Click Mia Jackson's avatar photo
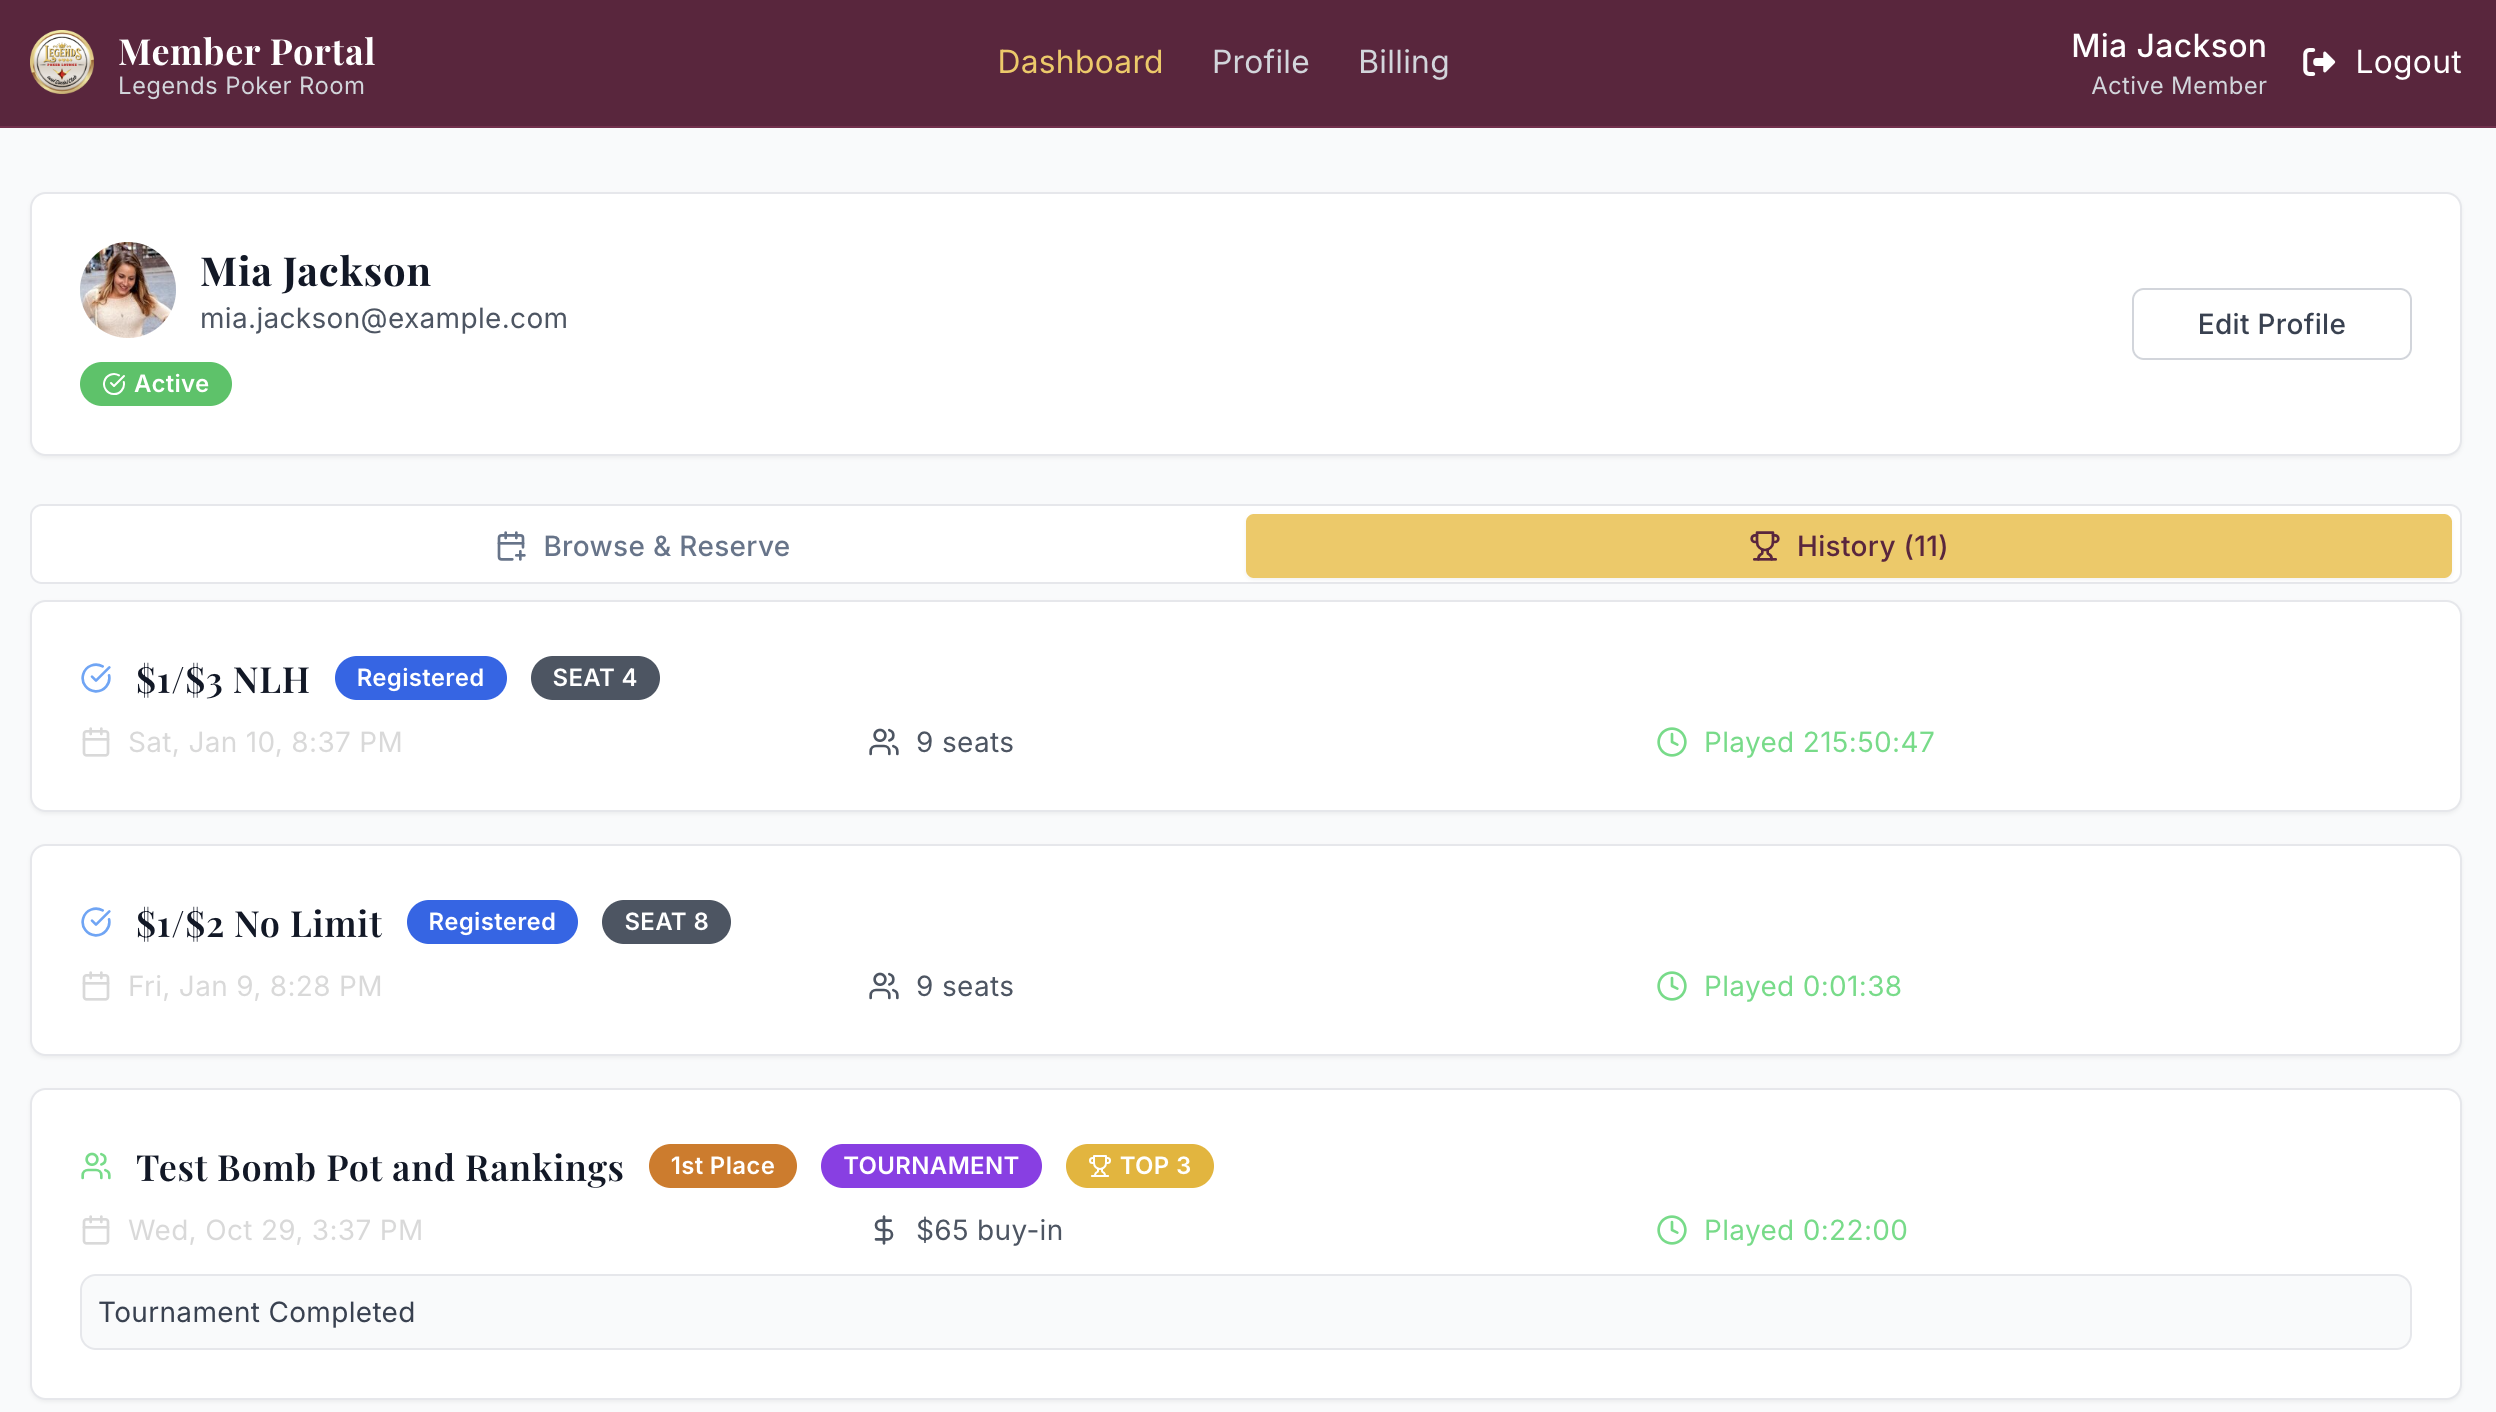Viewport: 2496px width, 1412px height. coord(128,290)
